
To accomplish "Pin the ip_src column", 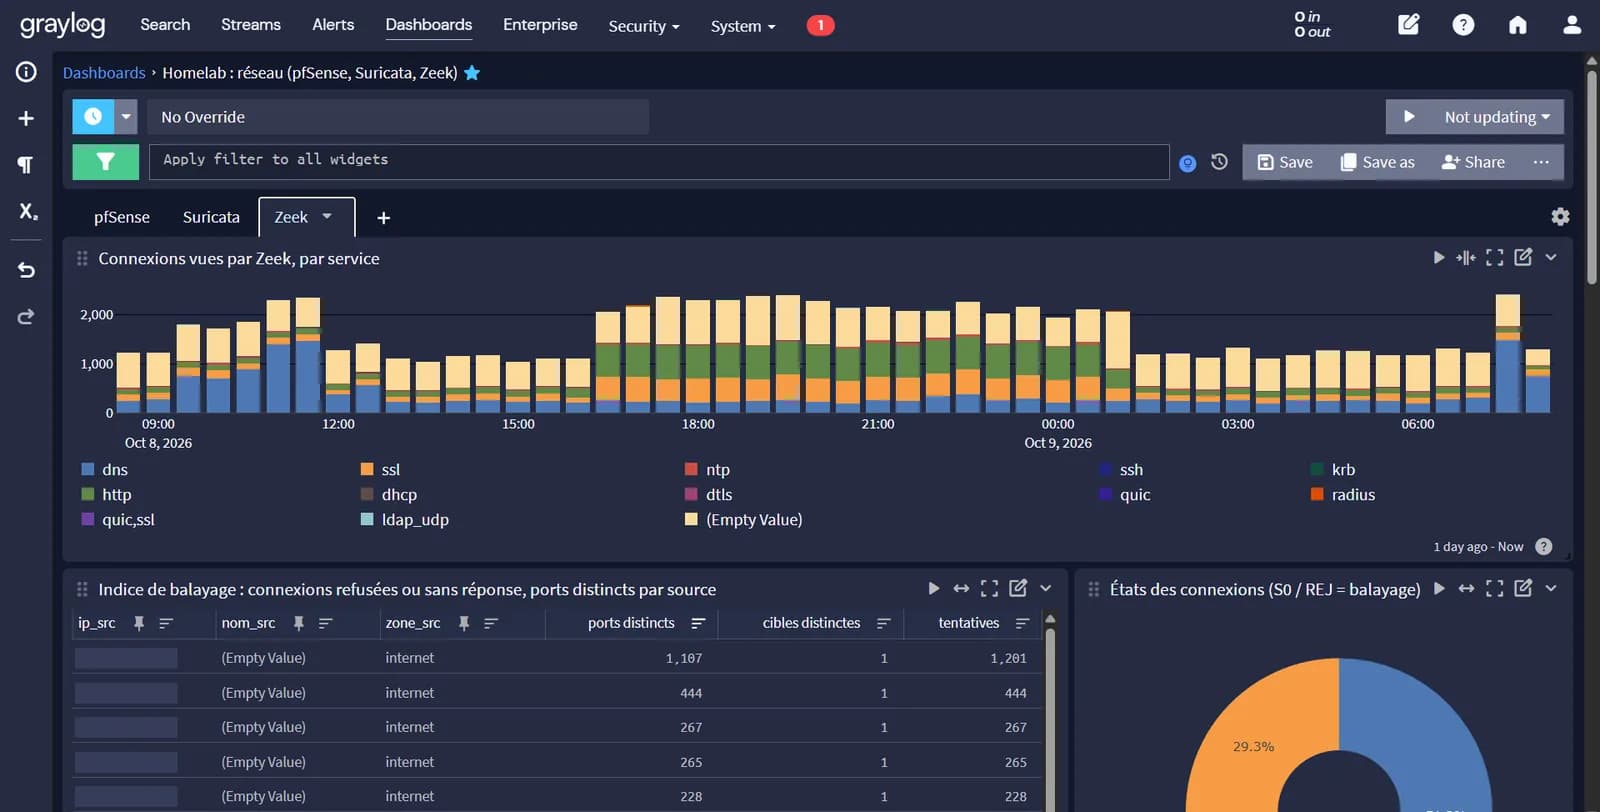I will [139, 623].
